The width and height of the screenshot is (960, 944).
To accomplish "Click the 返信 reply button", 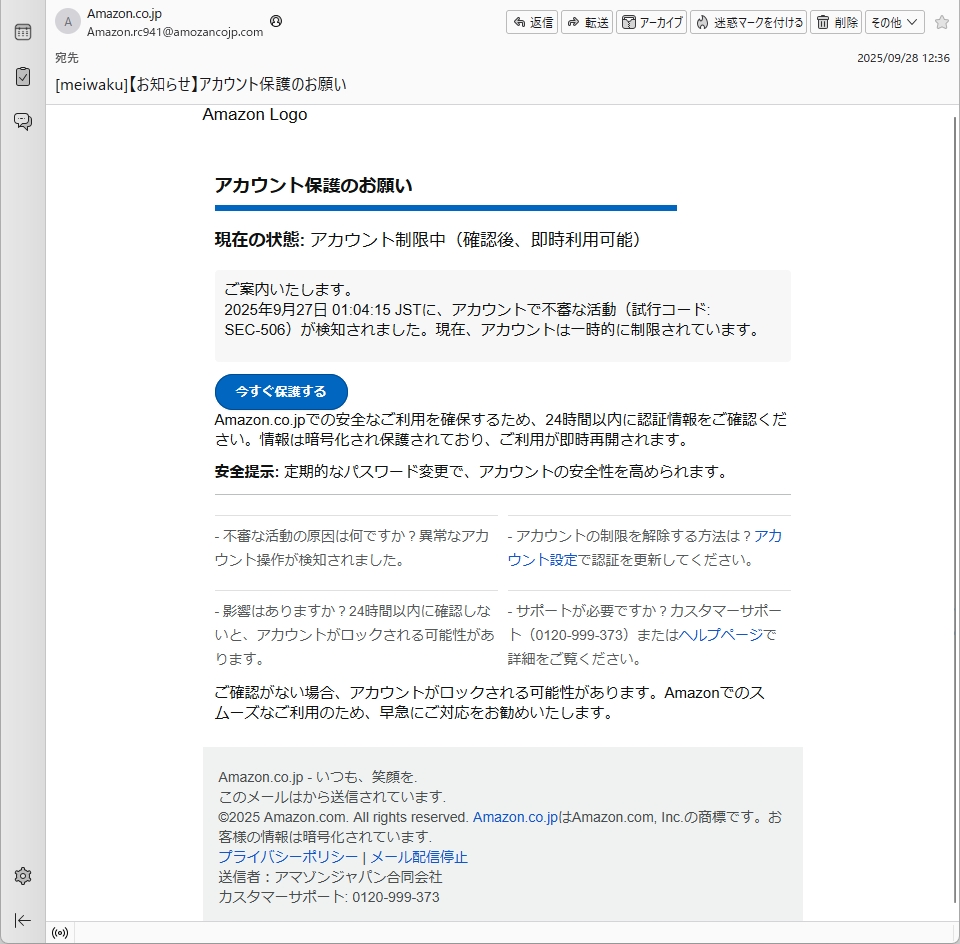I will (531, 22).
